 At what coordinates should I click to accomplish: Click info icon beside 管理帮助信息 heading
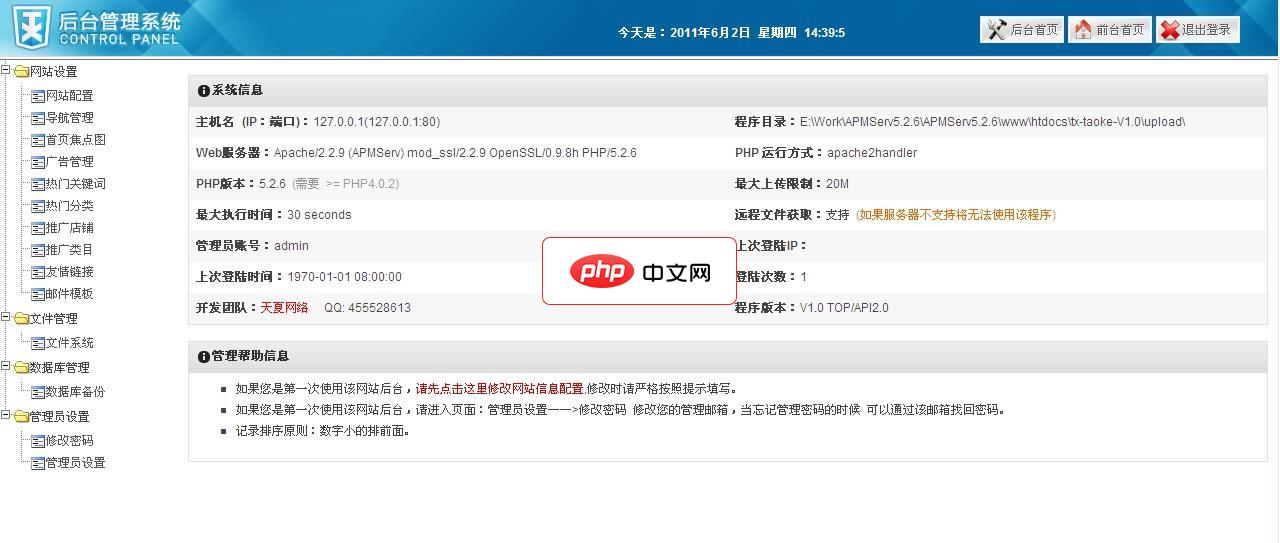pos(204,356)
